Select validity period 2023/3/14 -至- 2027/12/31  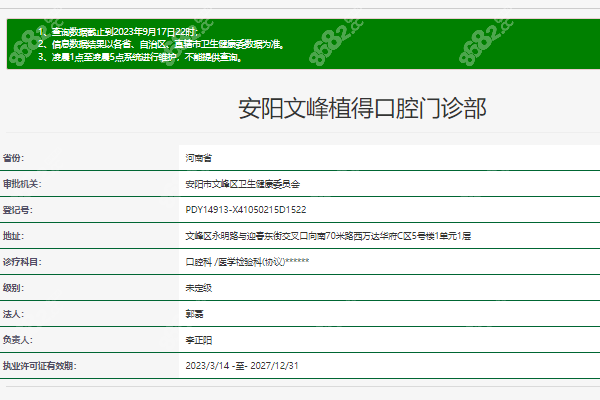tap(242, 366)
